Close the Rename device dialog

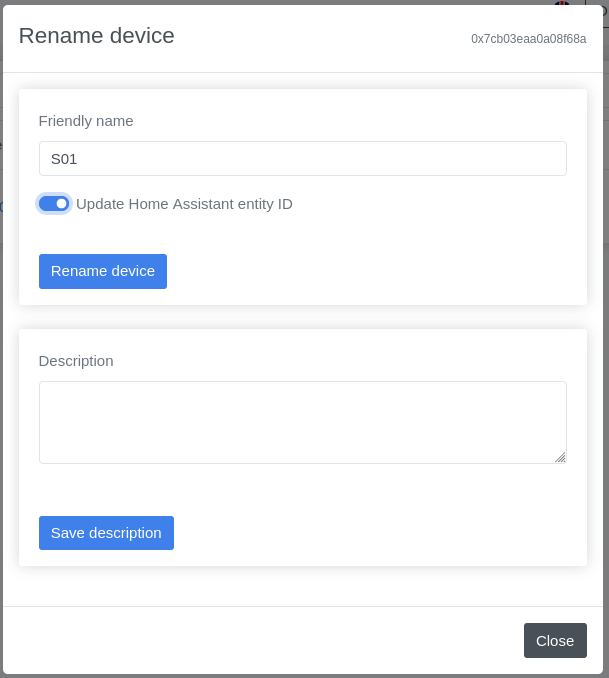click(x=555, y=640)
